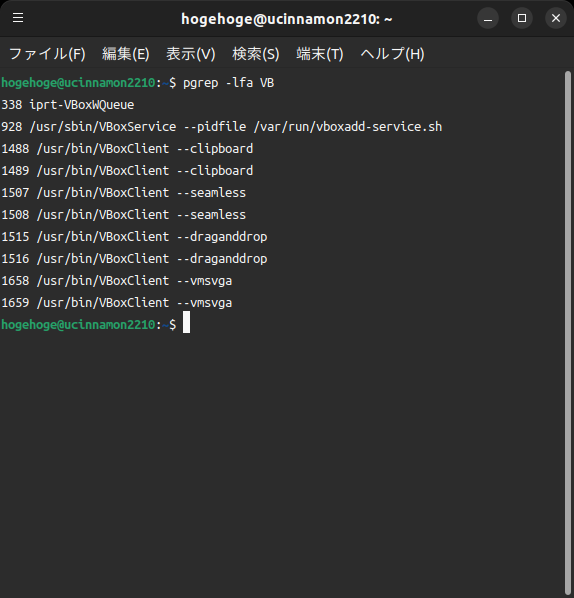Click line 1659 VBoxClient --vmsvga

click(117, 303)
